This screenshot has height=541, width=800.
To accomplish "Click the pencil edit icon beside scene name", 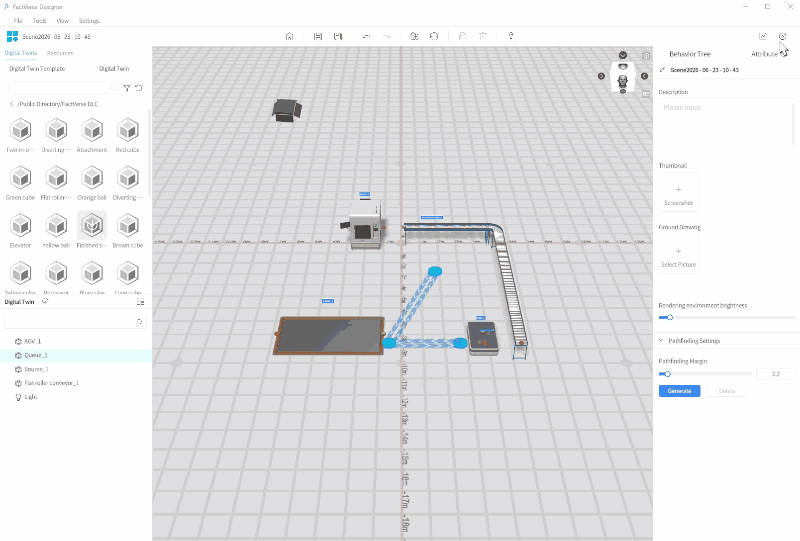I will pyautogui.click(x=663, y=69).
